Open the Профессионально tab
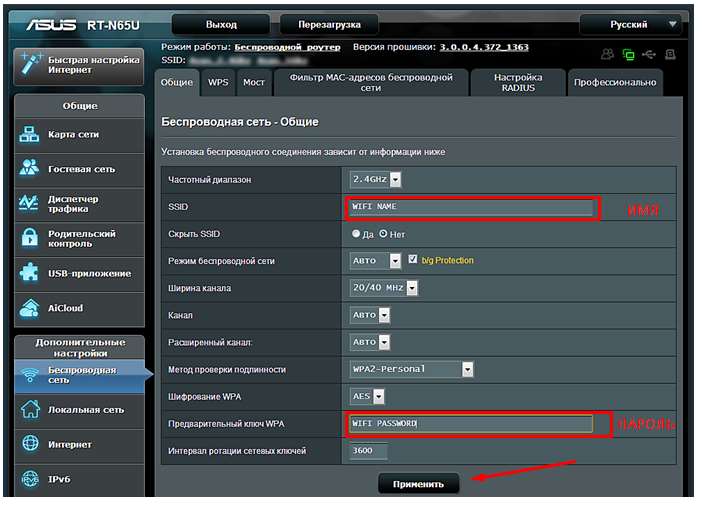The image size is (702, 505). click(x=615, y=83)
